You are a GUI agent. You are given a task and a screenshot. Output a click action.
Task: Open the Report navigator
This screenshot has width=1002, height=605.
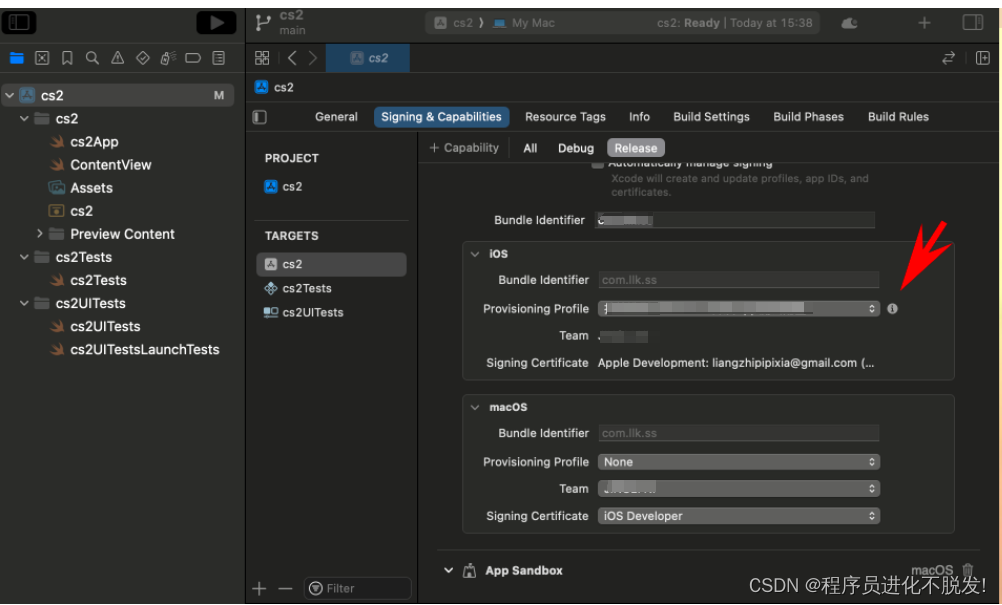(x=219, y=58)
